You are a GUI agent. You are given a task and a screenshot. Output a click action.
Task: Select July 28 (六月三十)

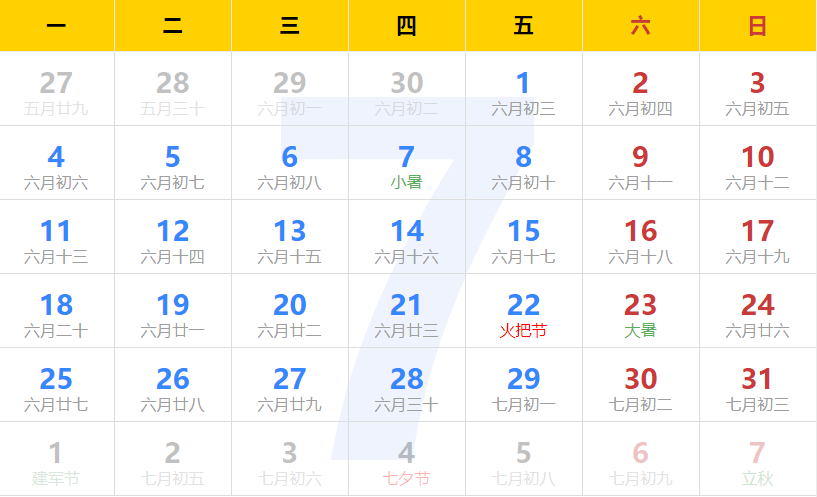click(407, 384)
